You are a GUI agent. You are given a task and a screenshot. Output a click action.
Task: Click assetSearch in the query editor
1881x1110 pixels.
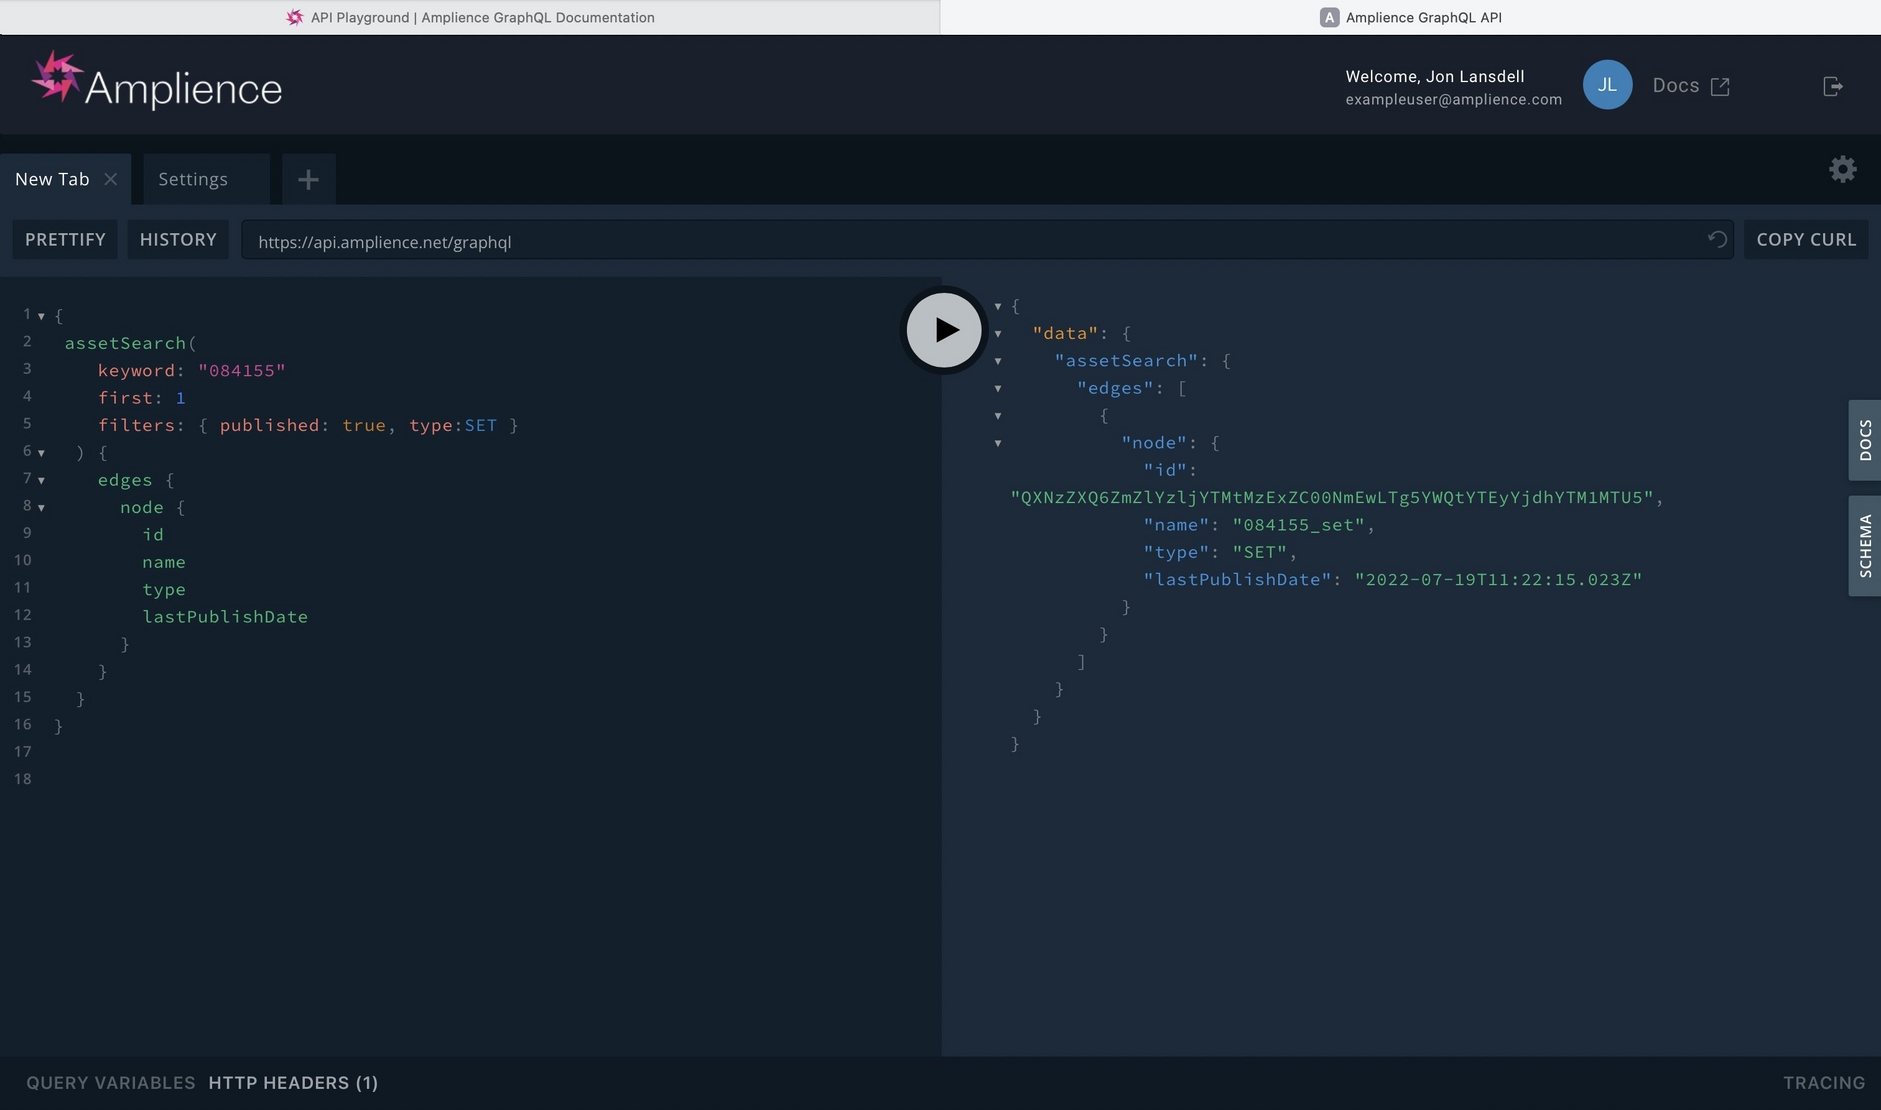pyautogui.click(x=125, y=343)
